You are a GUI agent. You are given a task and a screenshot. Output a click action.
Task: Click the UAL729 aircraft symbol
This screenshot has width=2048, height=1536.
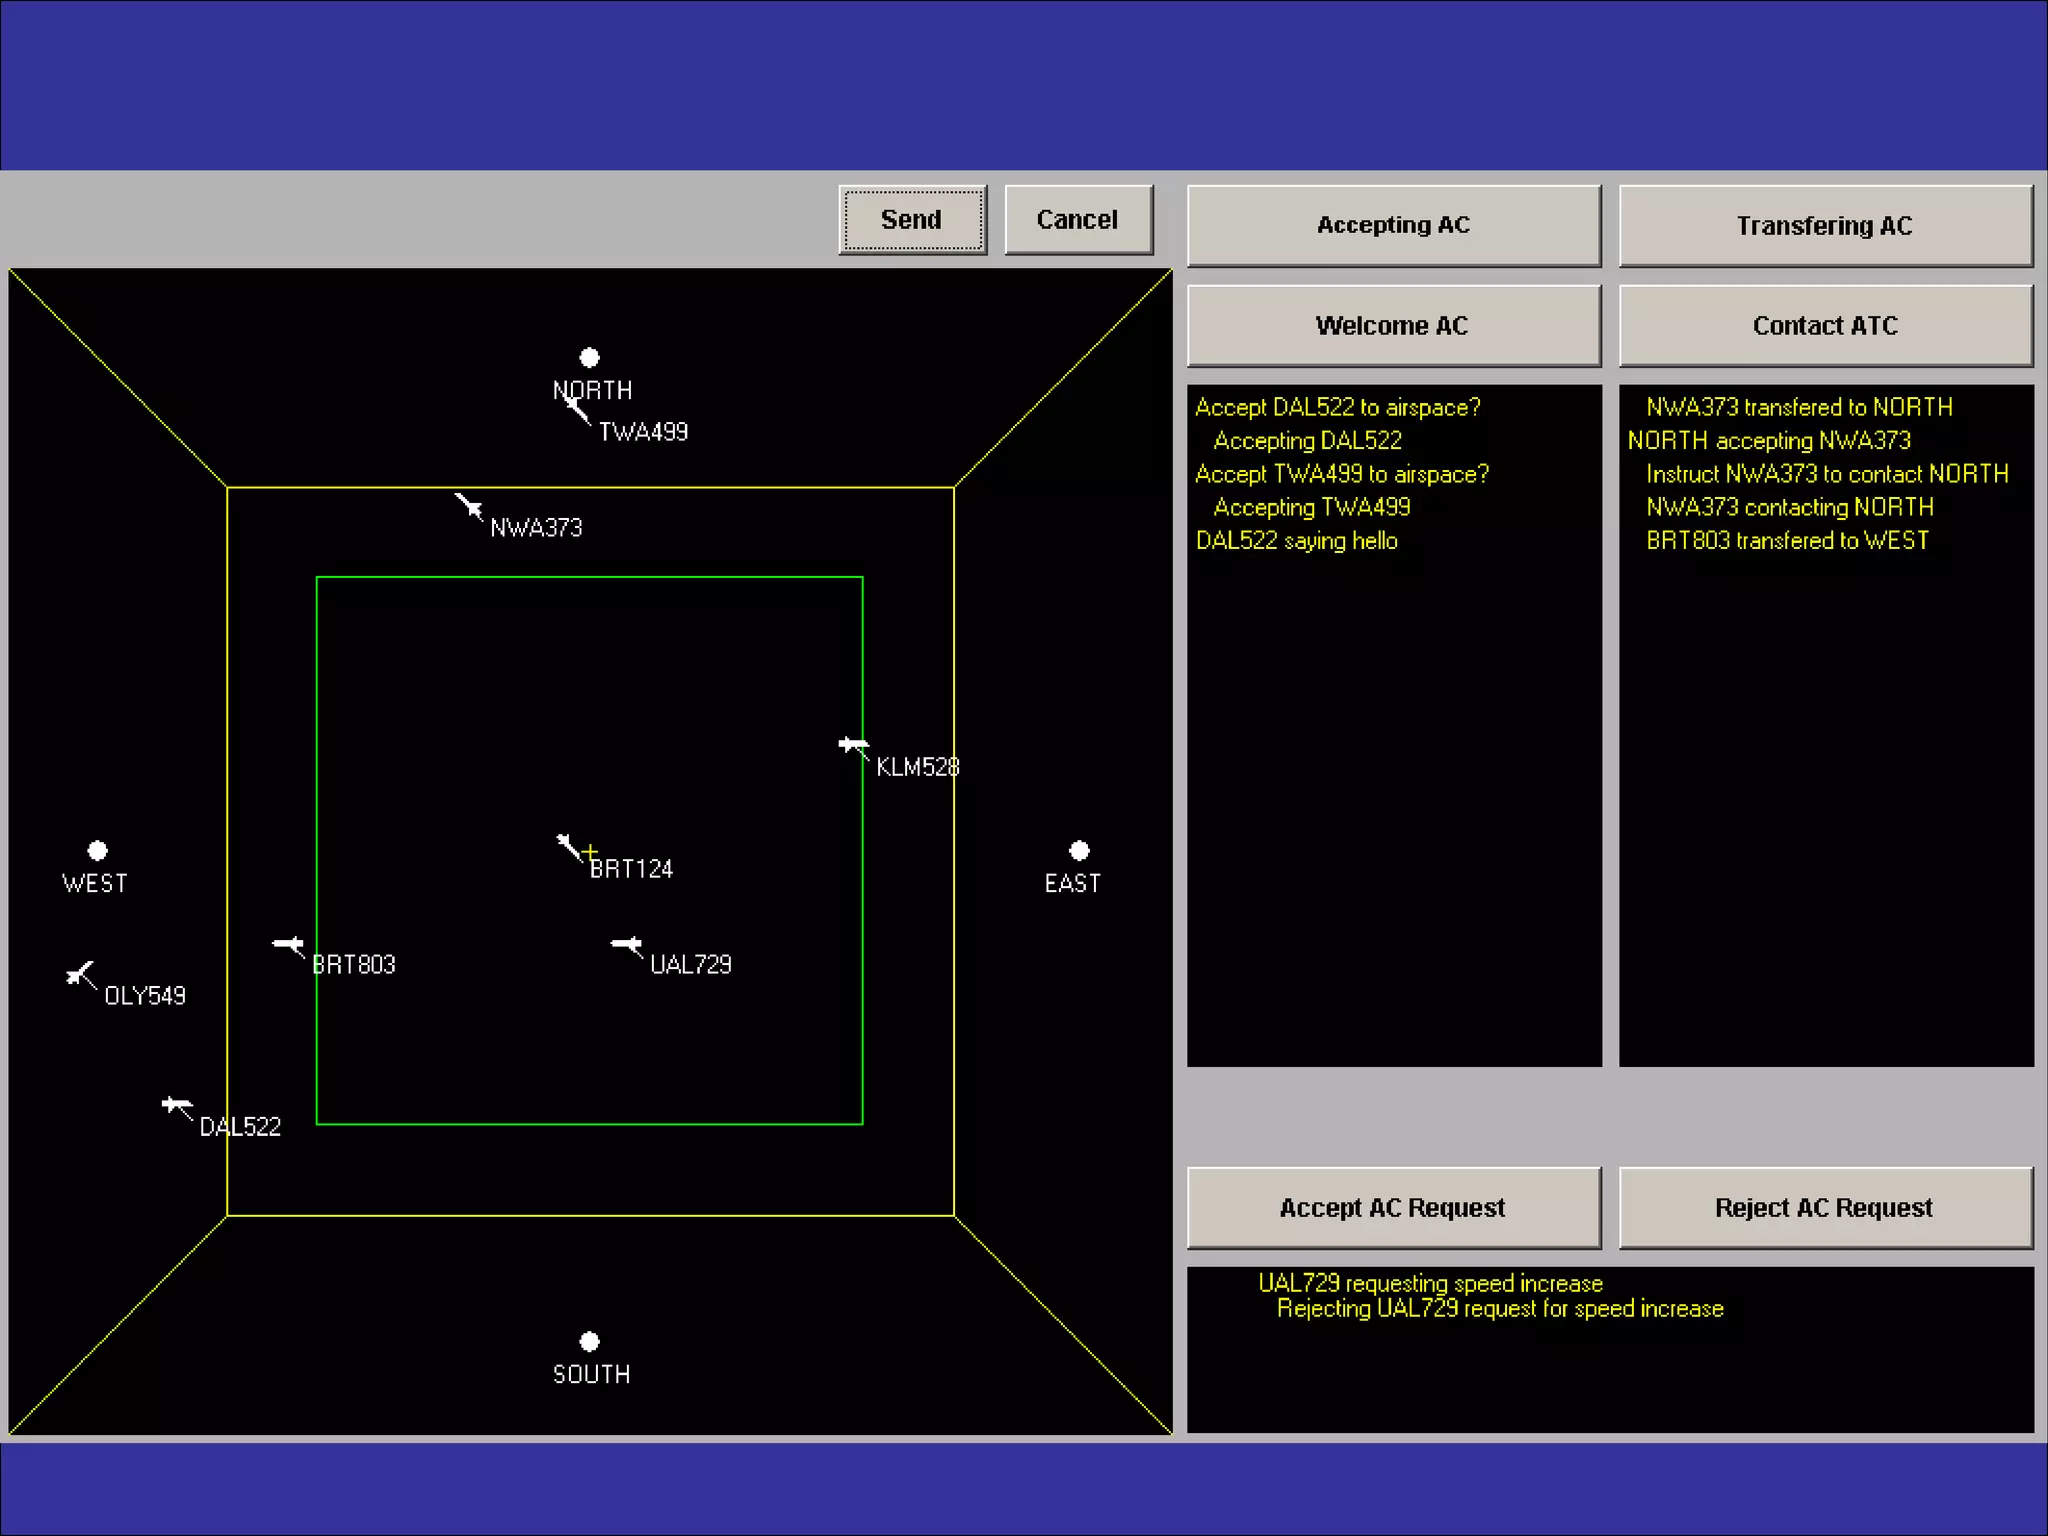click(627, 944)
